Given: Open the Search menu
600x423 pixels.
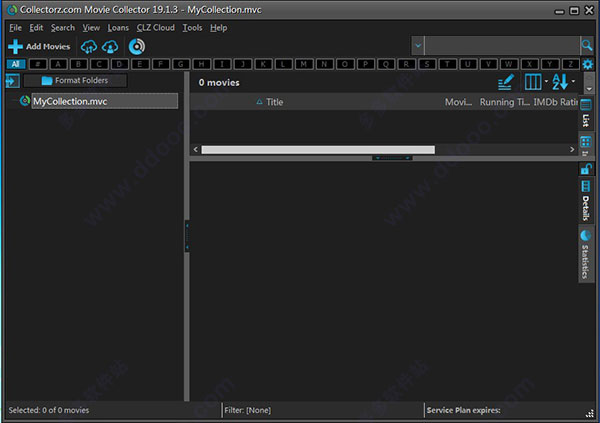Looking at the screenshot, I should coord(63,28).
